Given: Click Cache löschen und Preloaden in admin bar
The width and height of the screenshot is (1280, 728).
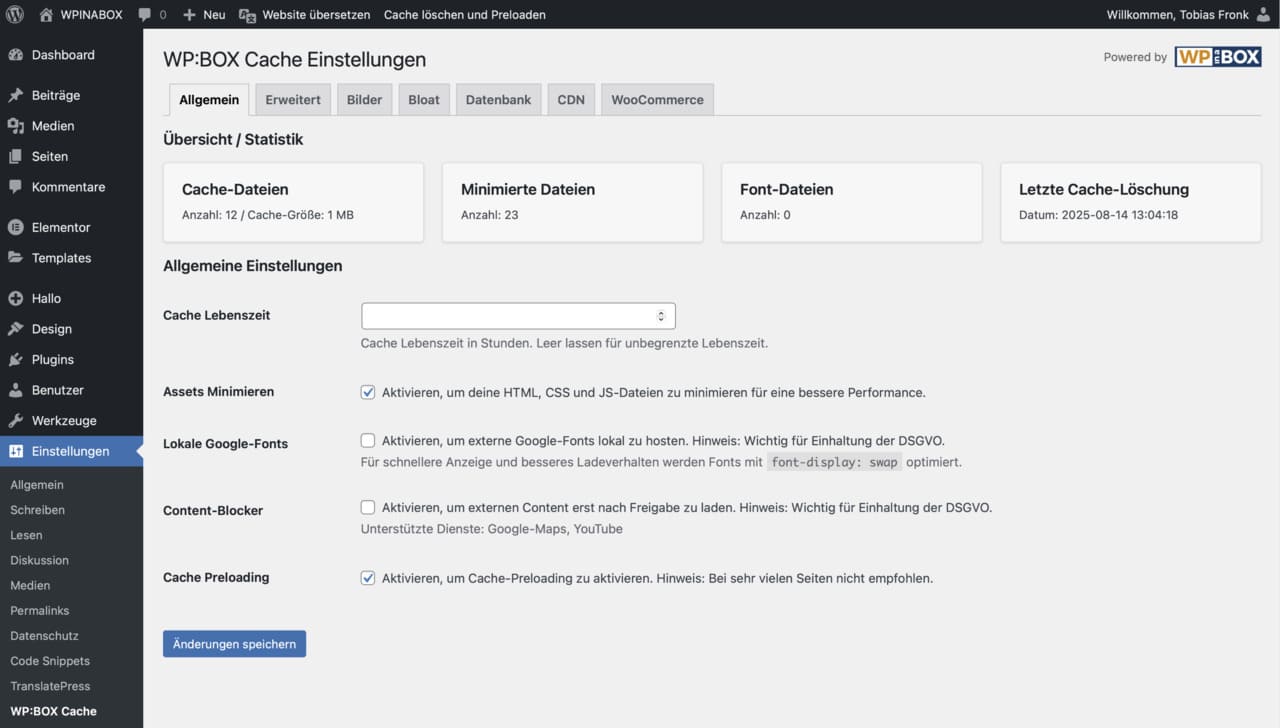Looking at the screenshot, I should click(x=465, y=15).
